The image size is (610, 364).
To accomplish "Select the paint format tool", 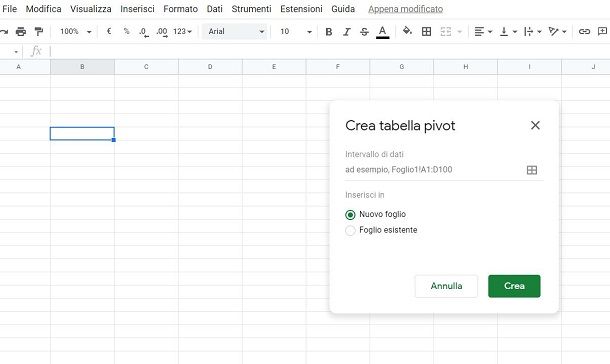I will (39, 32).
